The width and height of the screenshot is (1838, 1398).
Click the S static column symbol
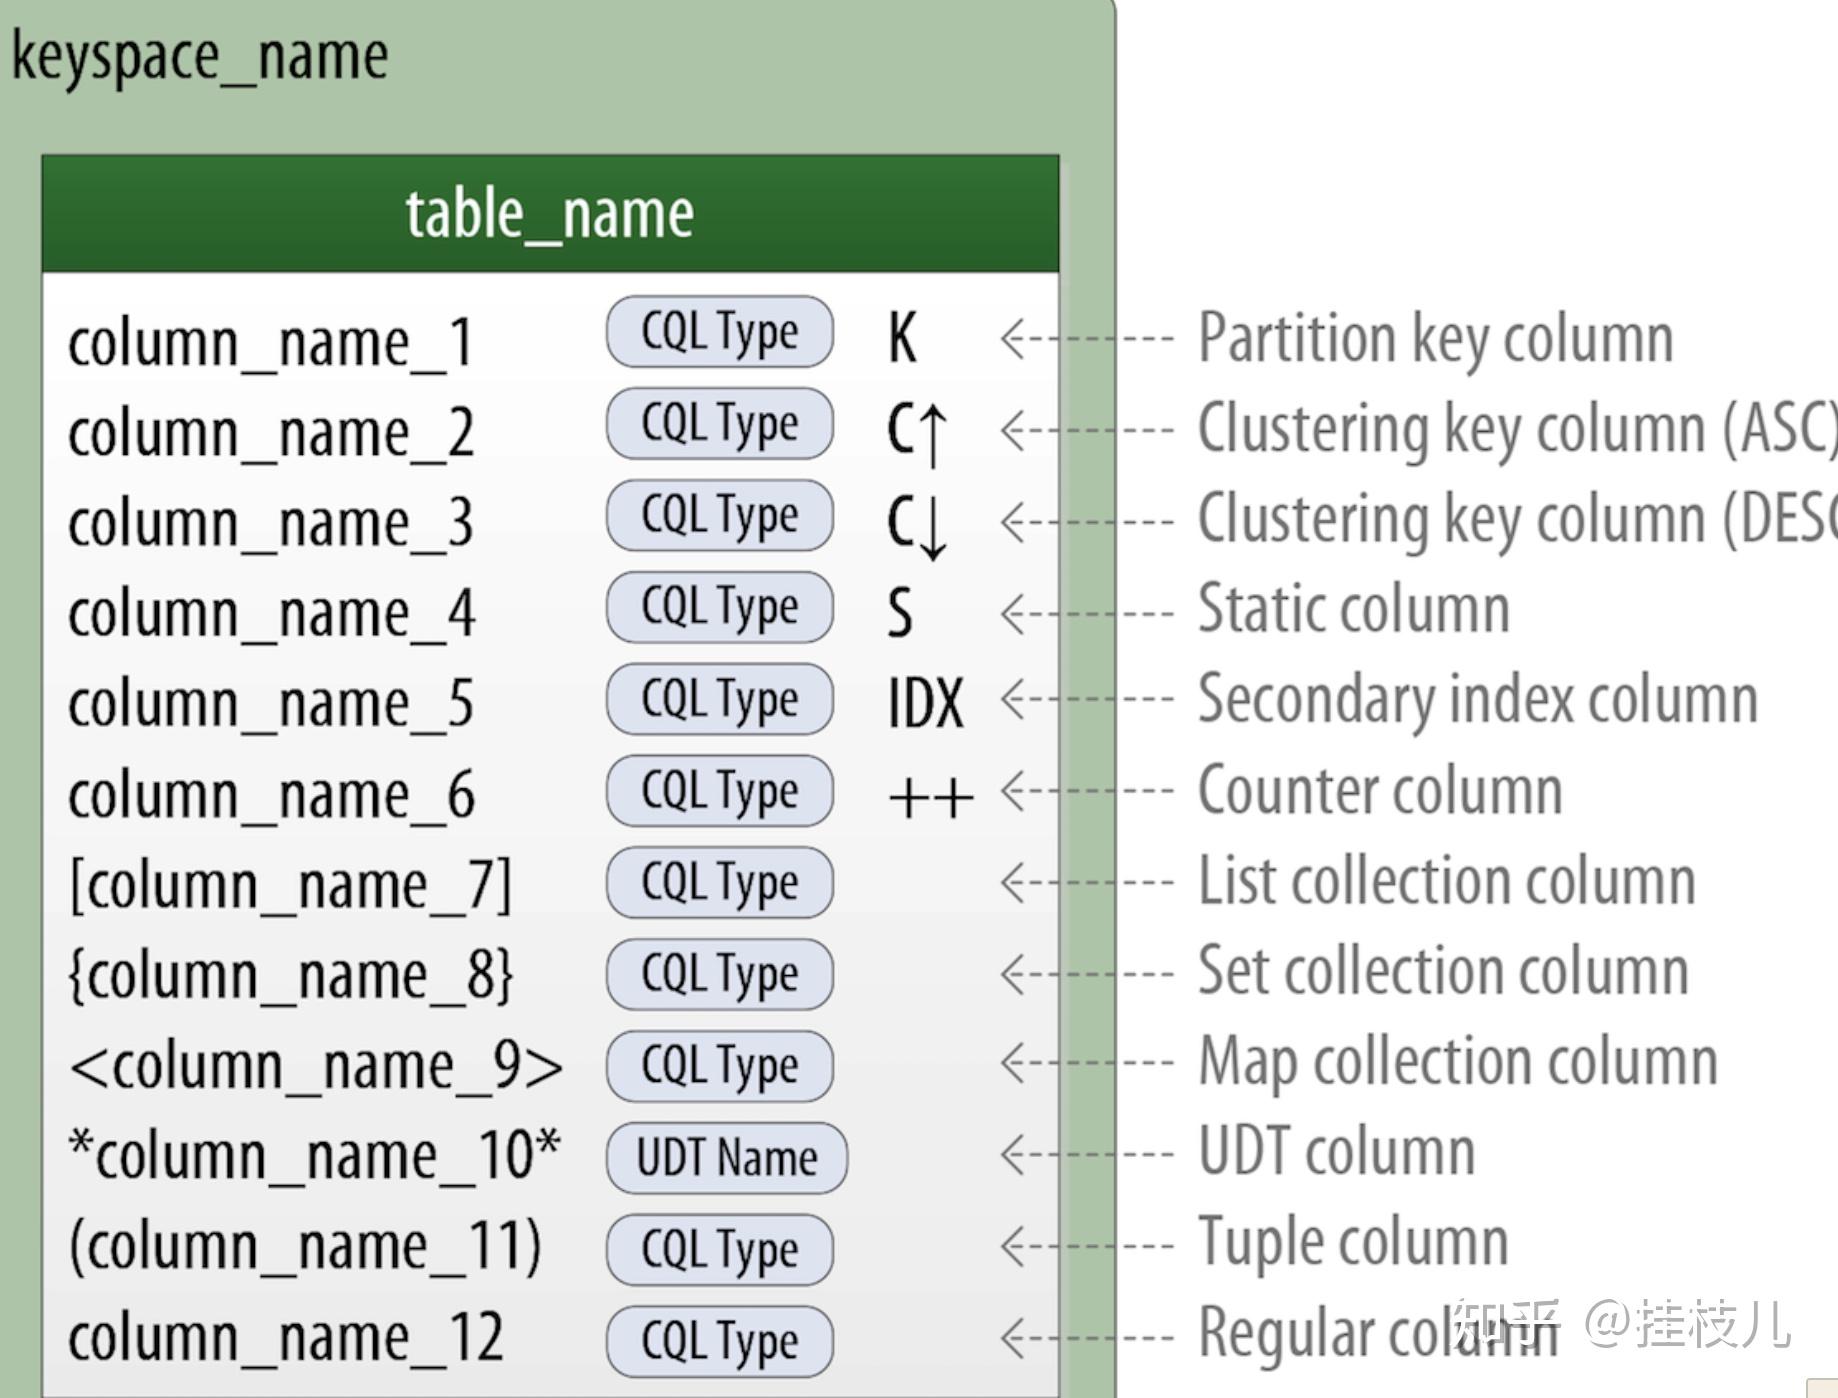[x=900, y=612]
